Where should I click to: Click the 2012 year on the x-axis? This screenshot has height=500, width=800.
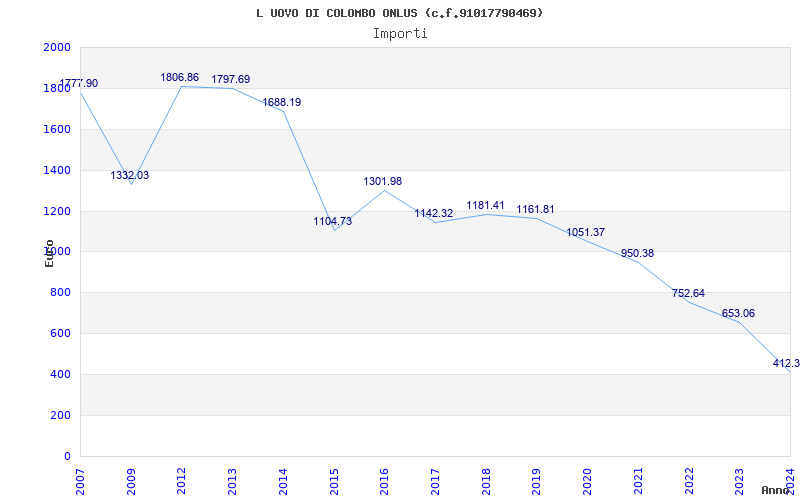pyautogui.click(x=181, y=479)
